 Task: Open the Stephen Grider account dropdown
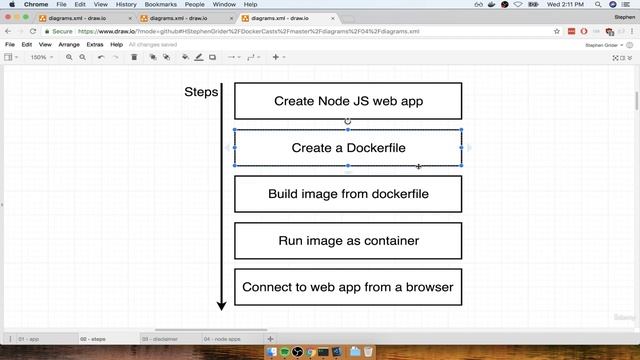604,45
